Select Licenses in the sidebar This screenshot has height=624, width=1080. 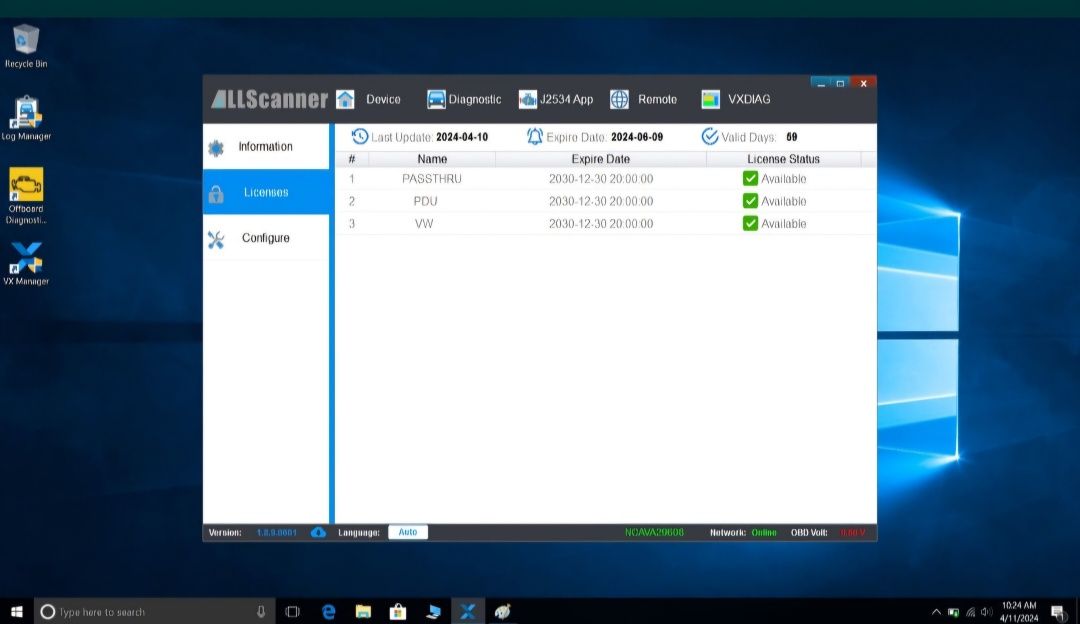click(266, 192)
